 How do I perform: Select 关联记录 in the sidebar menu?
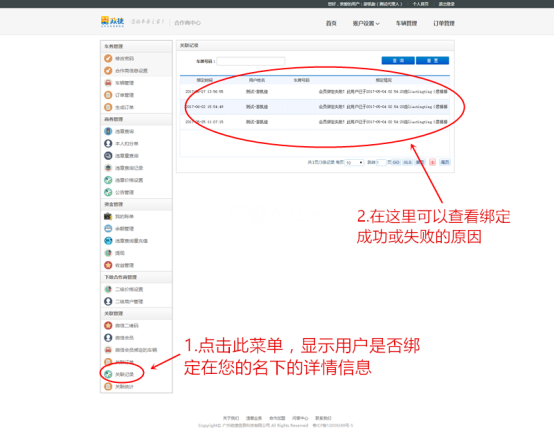pos(119,374)
